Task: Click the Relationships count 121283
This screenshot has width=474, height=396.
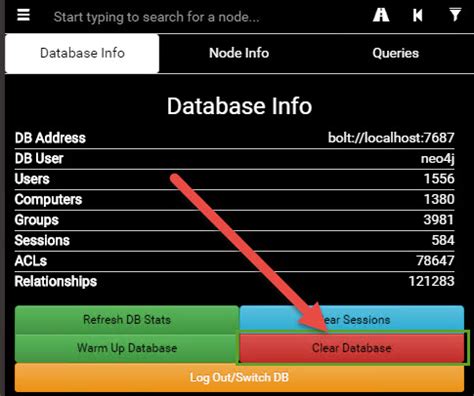Action: (432, 281)
